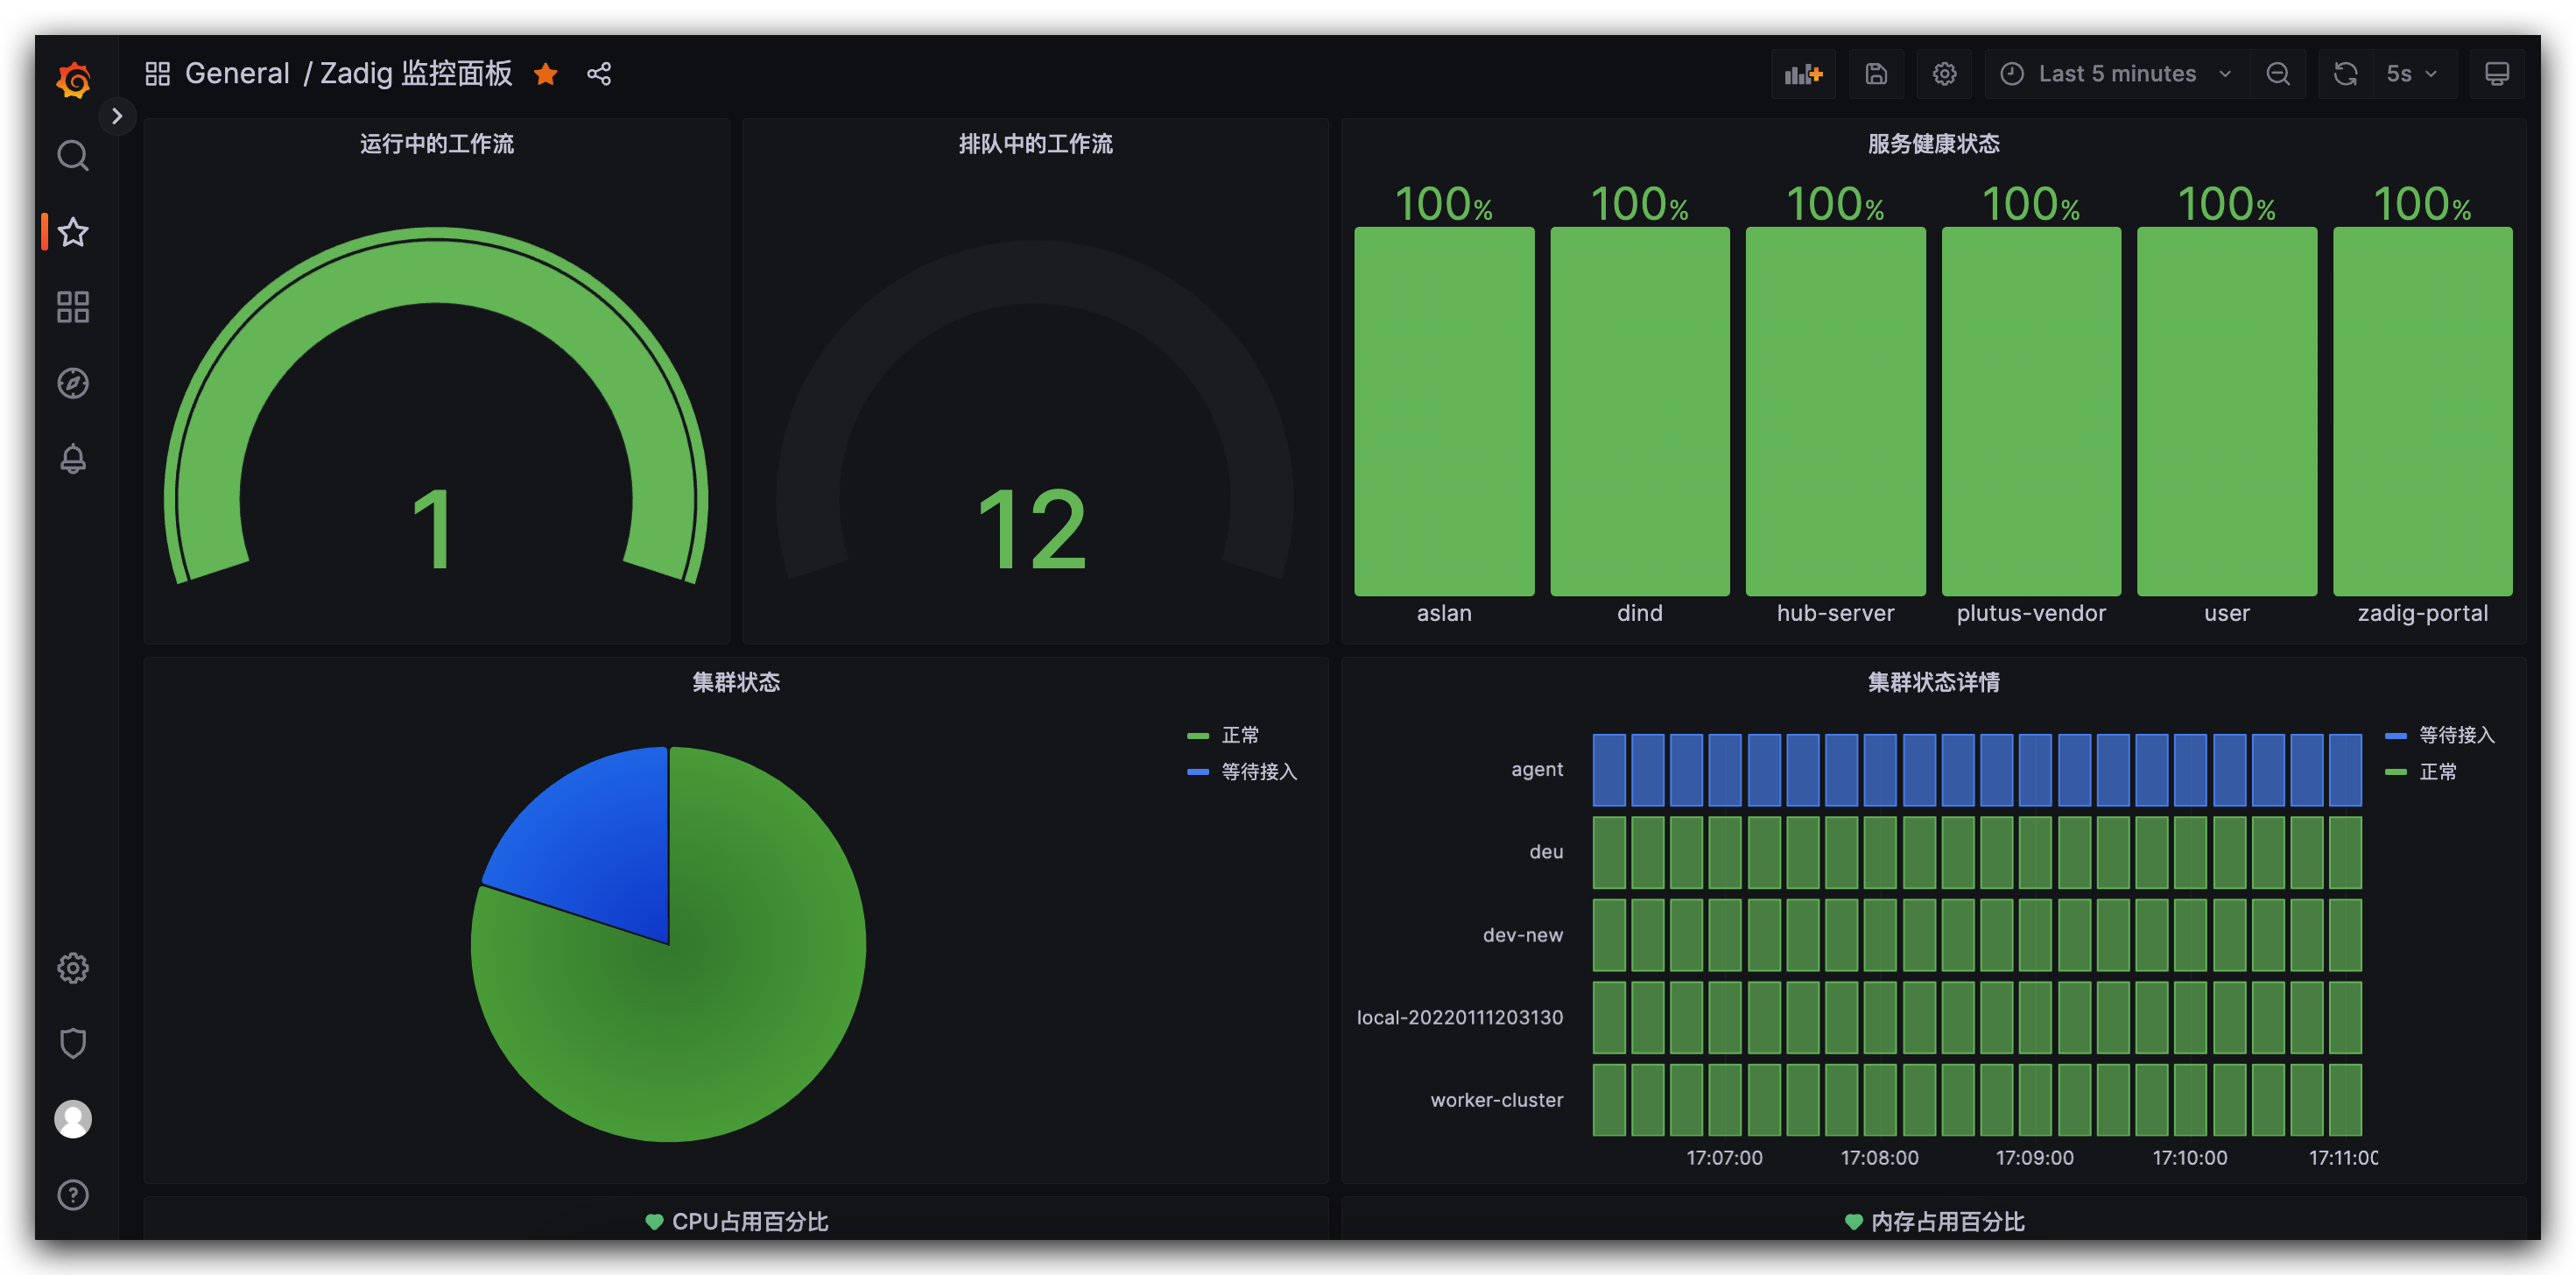Expand the sidebar with the chevron arrow
Image resolution: width=2576 pixels, height=1275 pixels.
tap(117, 116)
